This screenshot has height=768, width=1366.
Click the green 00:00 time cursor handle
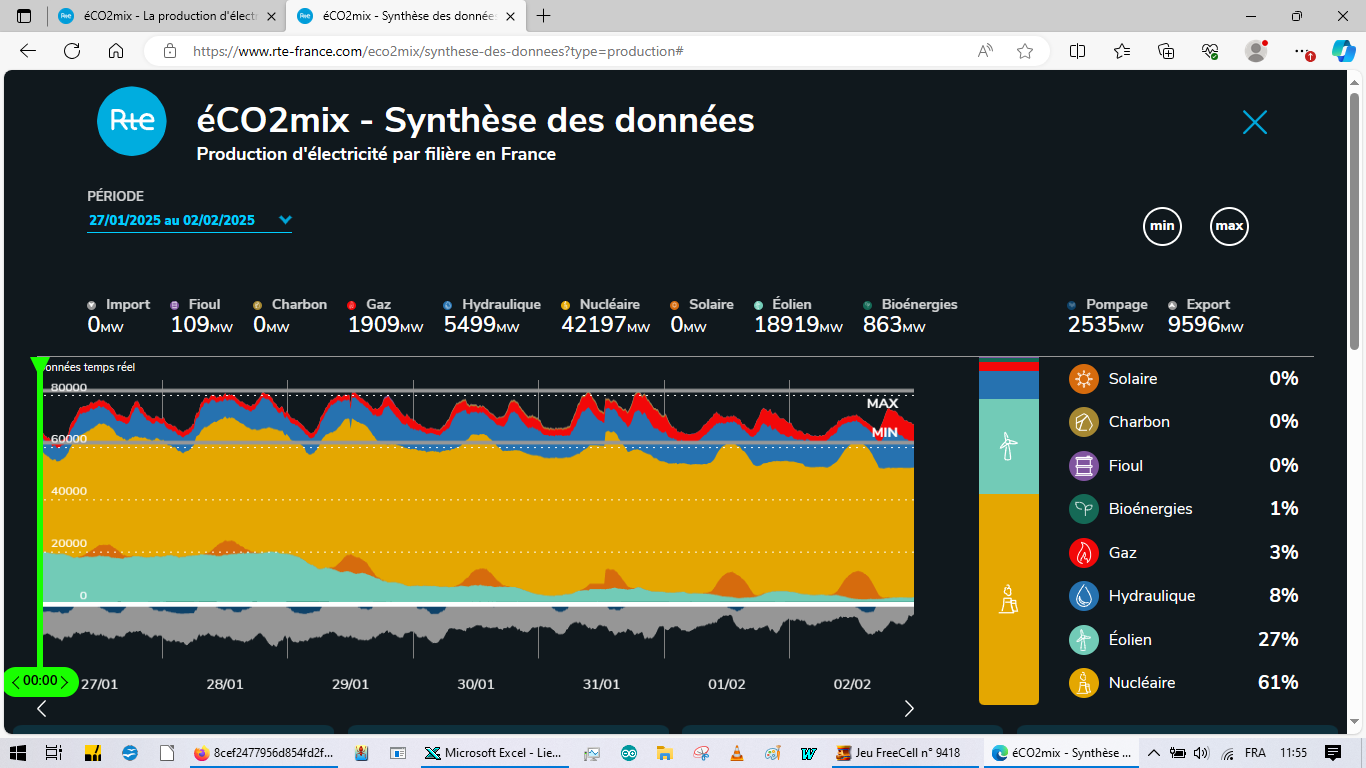[x=41, y=681]
